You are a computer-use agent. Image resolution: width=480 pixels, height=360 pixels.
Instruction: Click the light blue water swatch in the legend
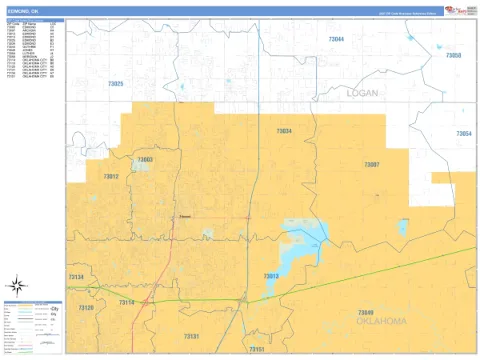25,312
